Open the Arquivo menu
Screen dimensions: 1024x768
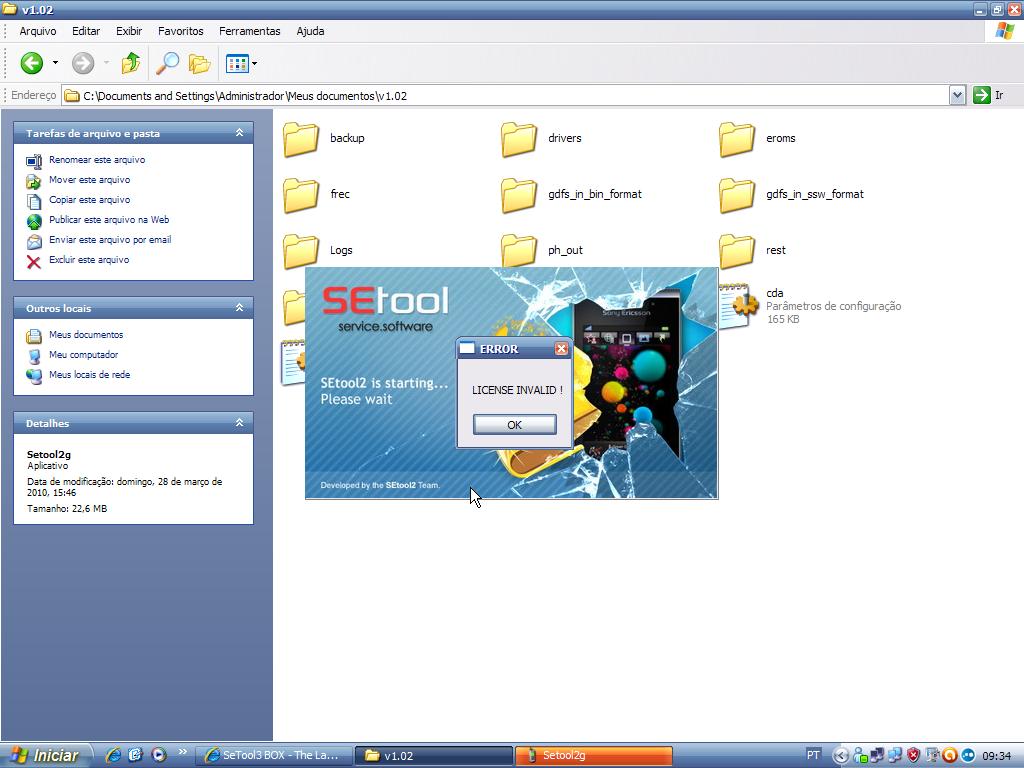[x=38, y=31]
